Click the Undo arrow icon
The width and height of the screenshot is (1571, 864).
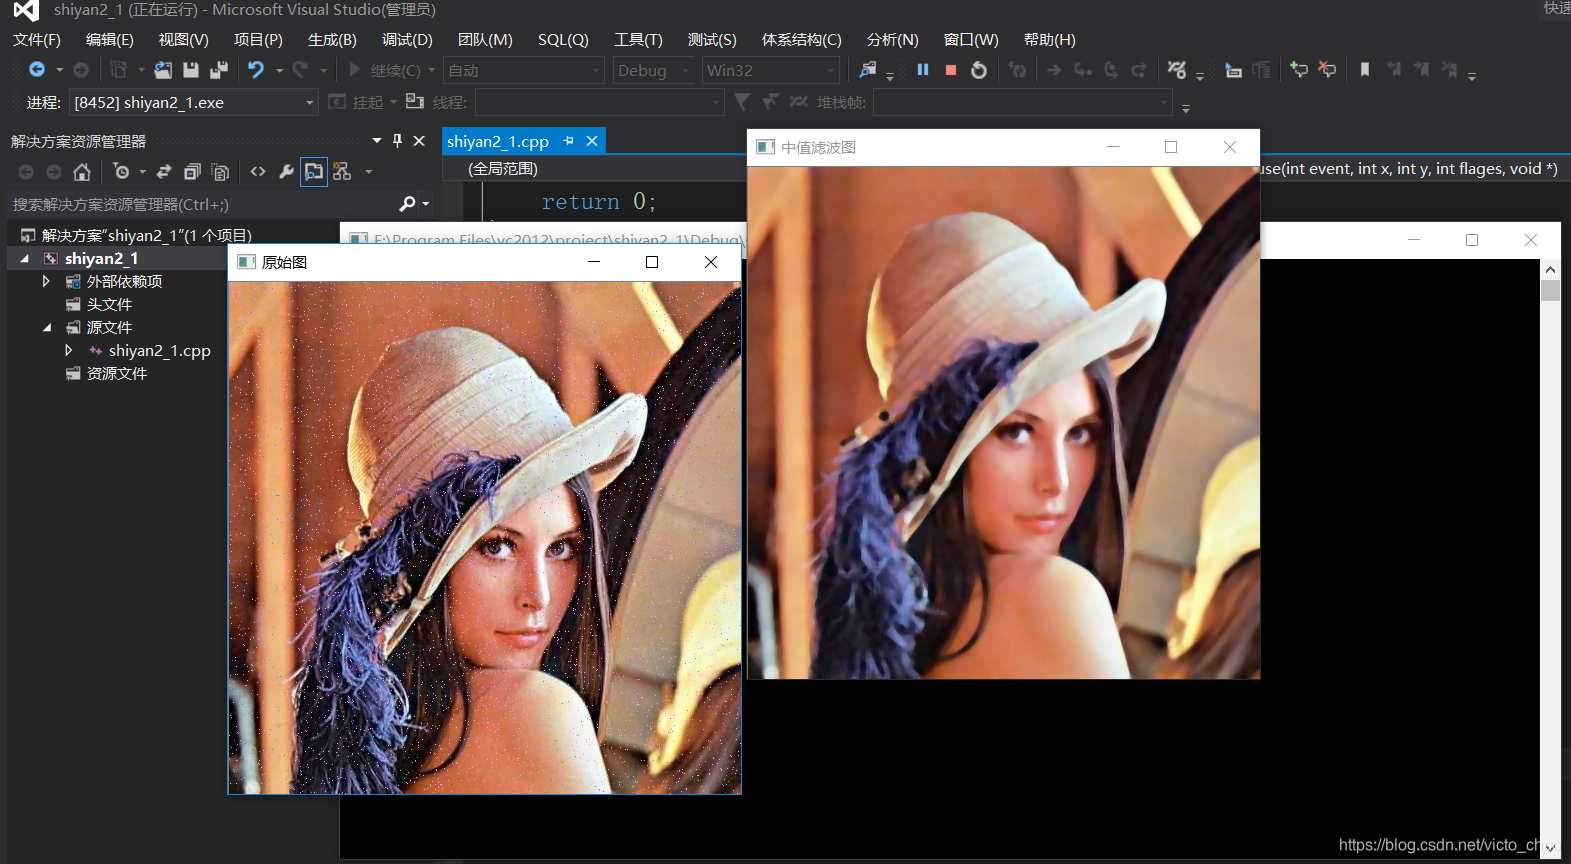256,70
